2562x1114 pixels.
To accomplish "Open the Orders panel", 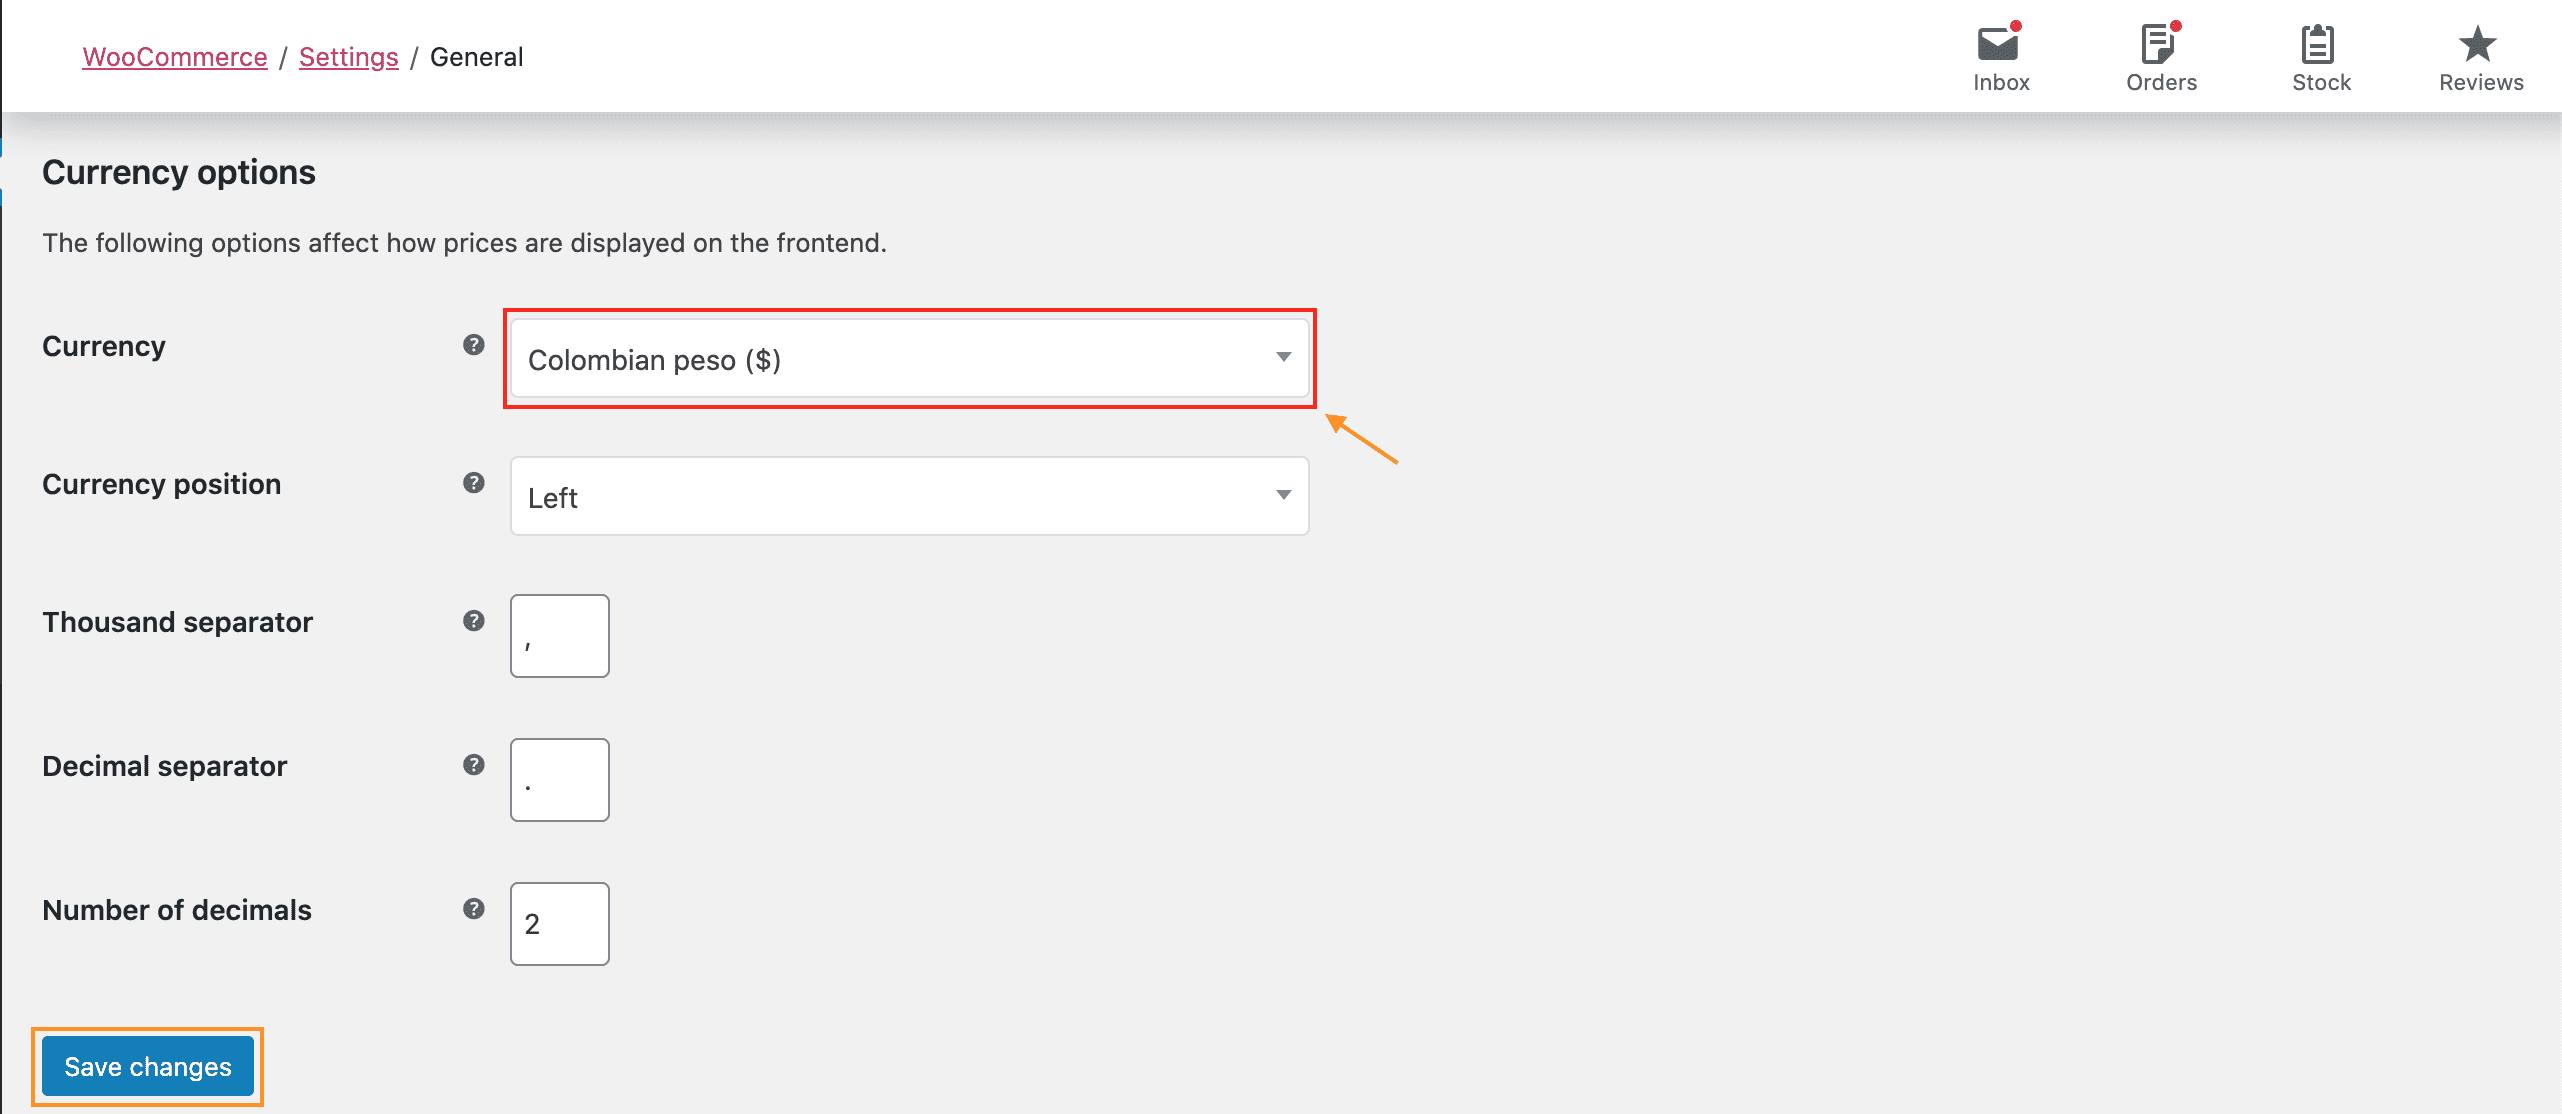I will (x=2158, y=59).
